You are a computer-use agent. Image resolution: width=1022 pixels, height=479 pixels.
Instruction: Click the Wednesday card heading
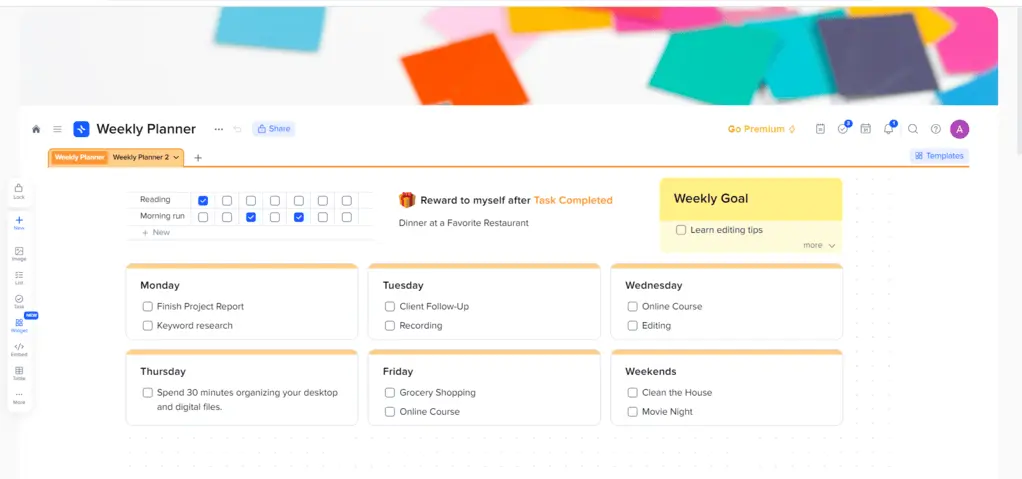coord(654,285)
